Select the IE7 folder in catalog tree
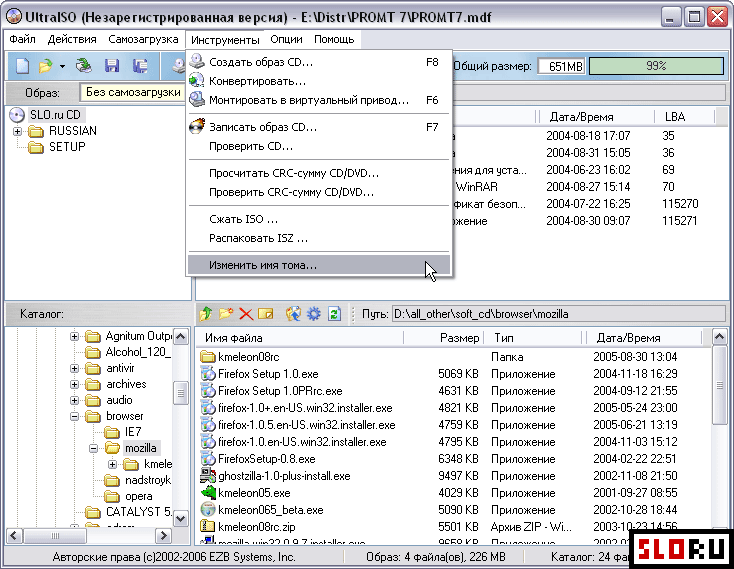The width and height of the screenshot is (734, 569). 123,432
